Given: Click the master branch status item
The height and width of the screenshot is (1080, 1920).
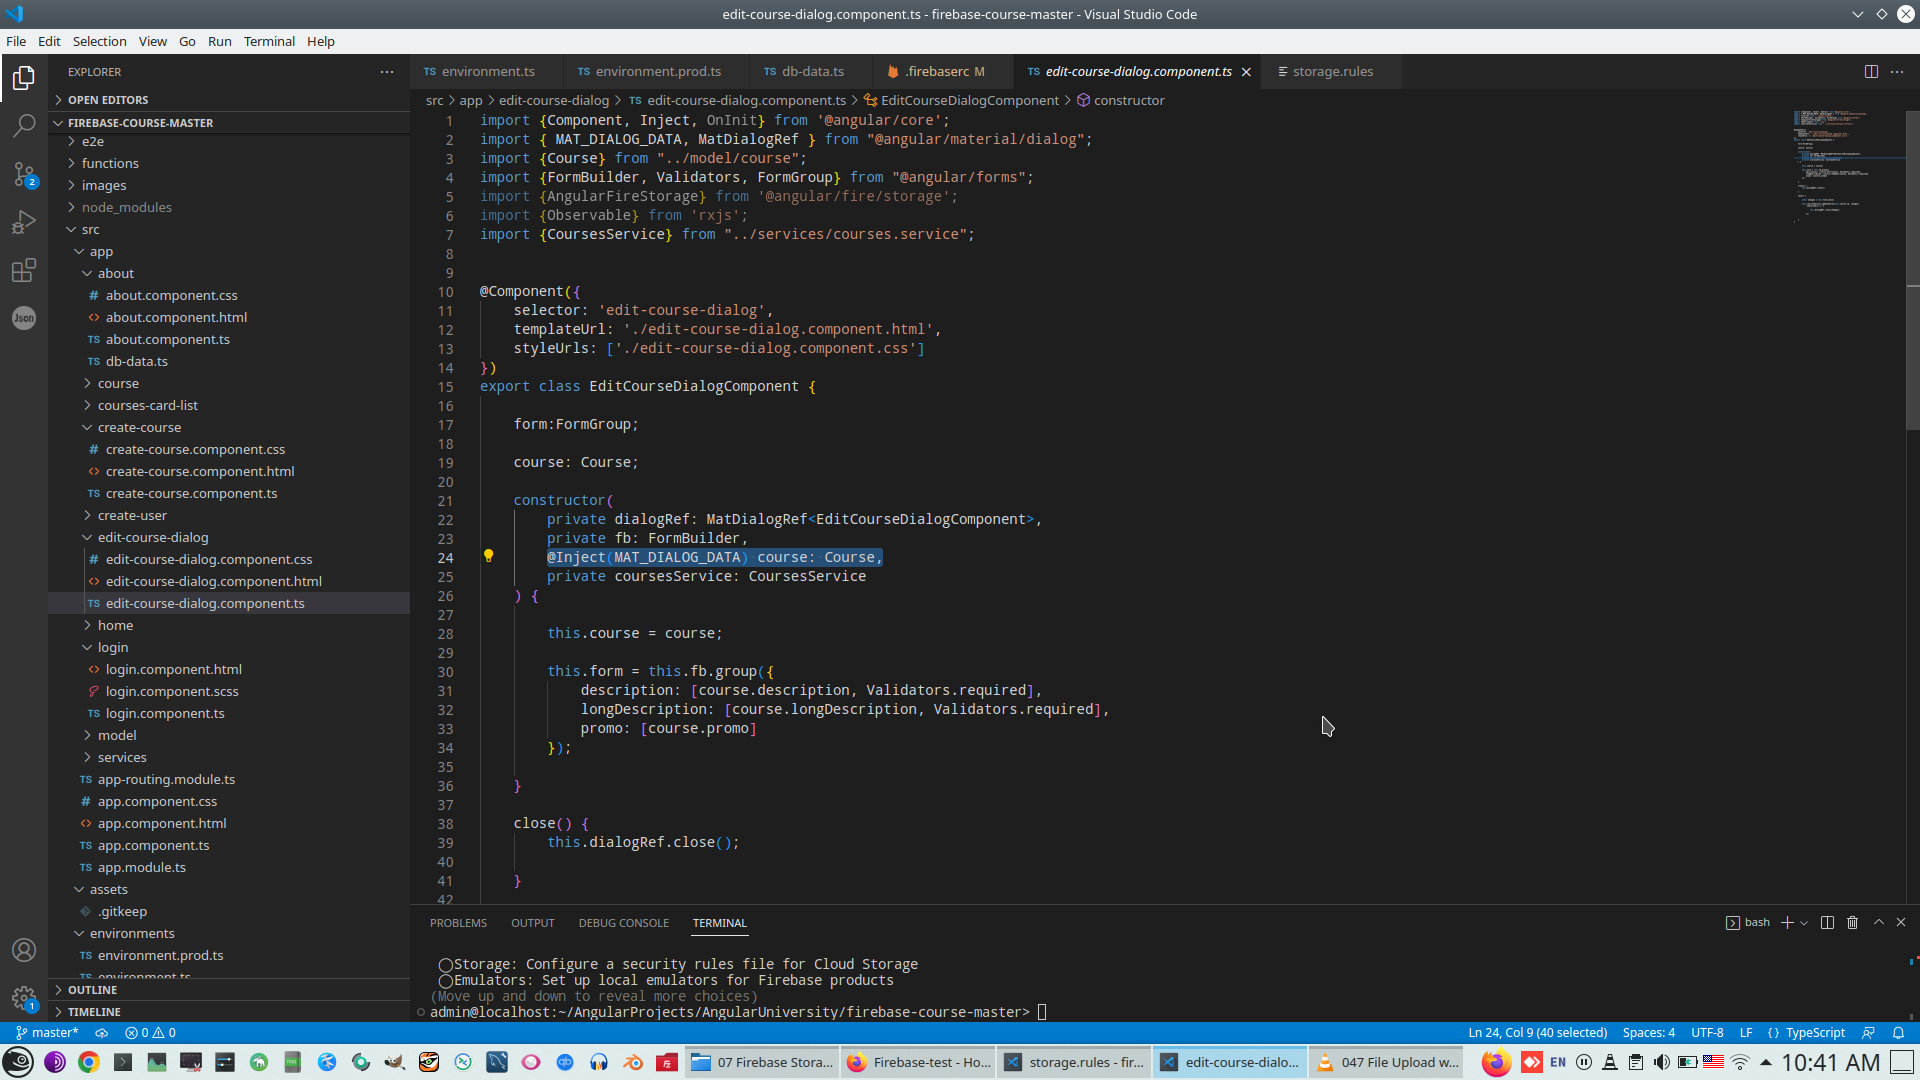Looking at the screenshot, I should (x=47, y=1032).
